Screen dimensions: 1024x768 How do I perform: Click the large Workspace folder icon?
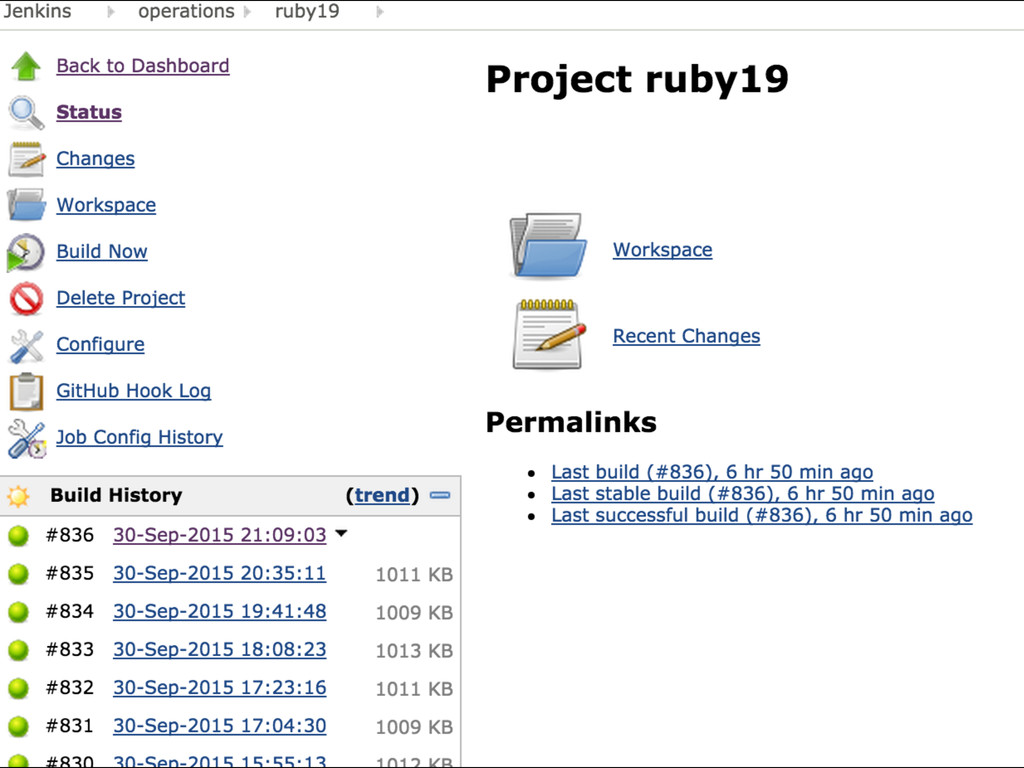[x=546, y=246]
